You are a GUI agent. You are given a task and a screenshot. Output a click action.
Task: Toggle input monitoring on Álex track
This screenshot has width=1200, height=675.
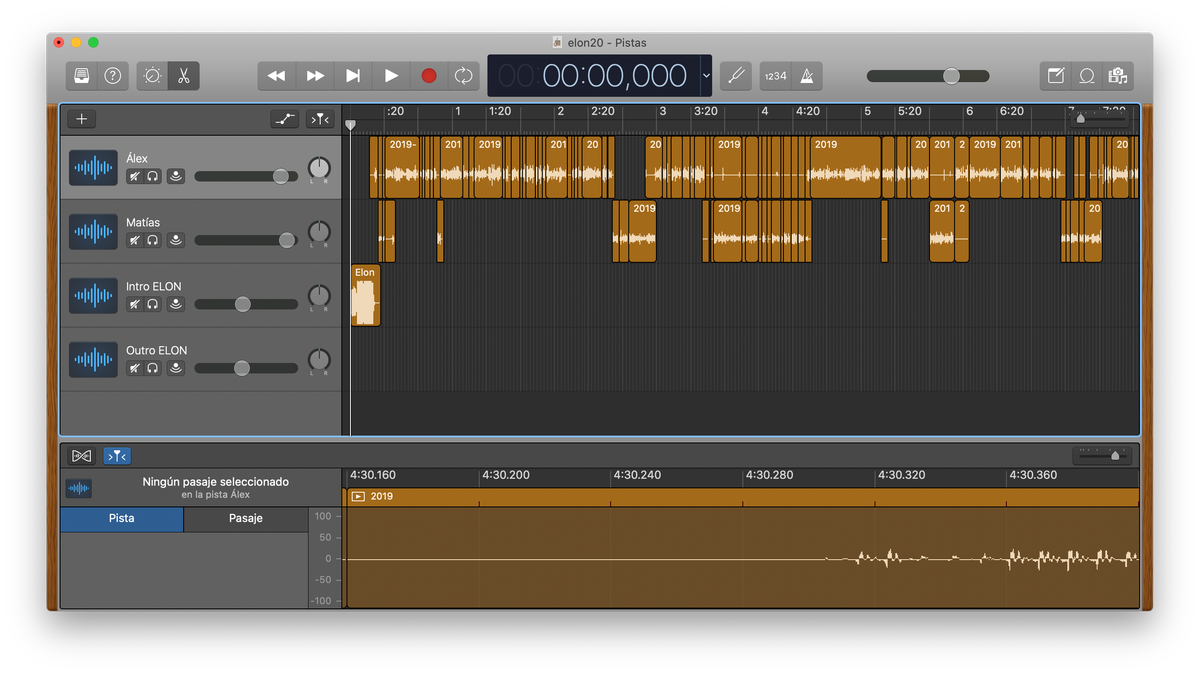[x=176, y=176]
